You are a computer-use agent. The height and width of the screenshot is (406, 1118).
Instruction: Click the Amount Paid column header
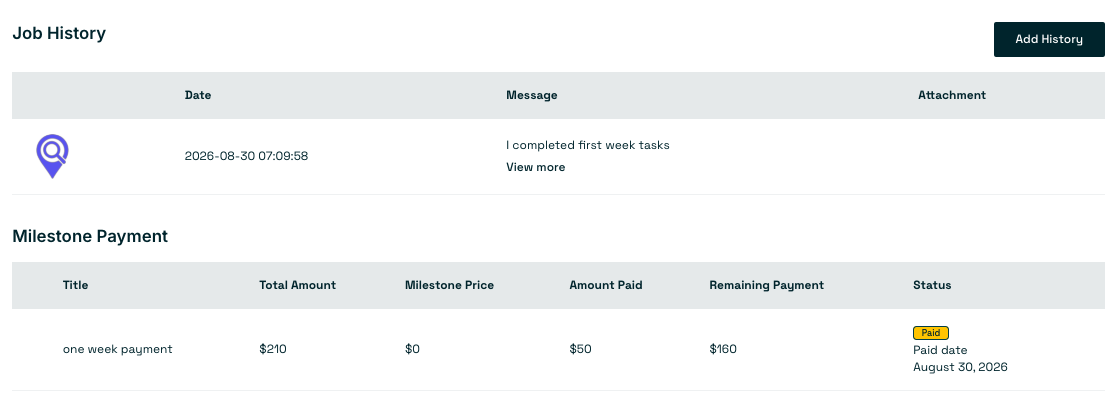(x=605, y=285)
